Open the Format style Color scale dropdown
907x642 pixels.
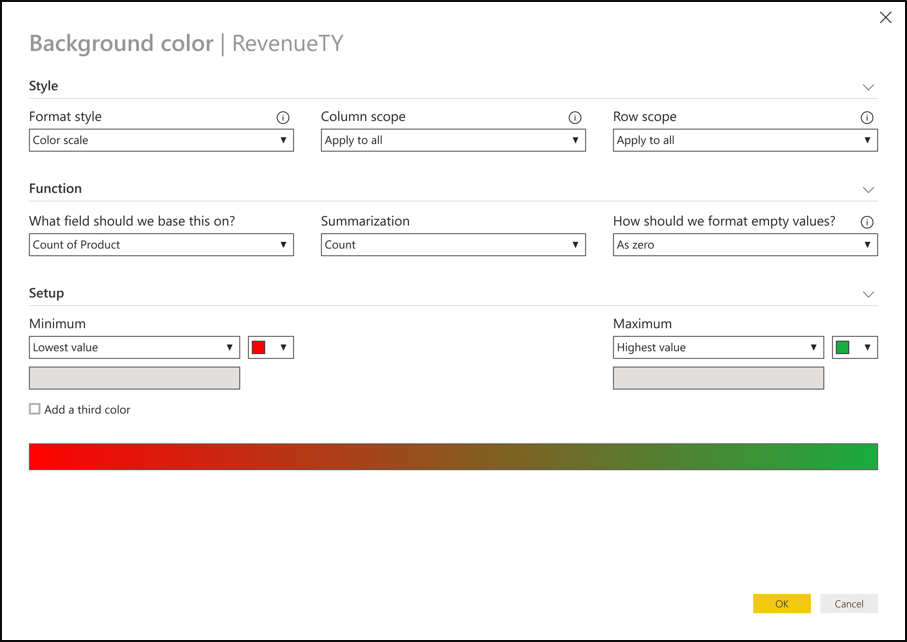[x=161, y=140]
